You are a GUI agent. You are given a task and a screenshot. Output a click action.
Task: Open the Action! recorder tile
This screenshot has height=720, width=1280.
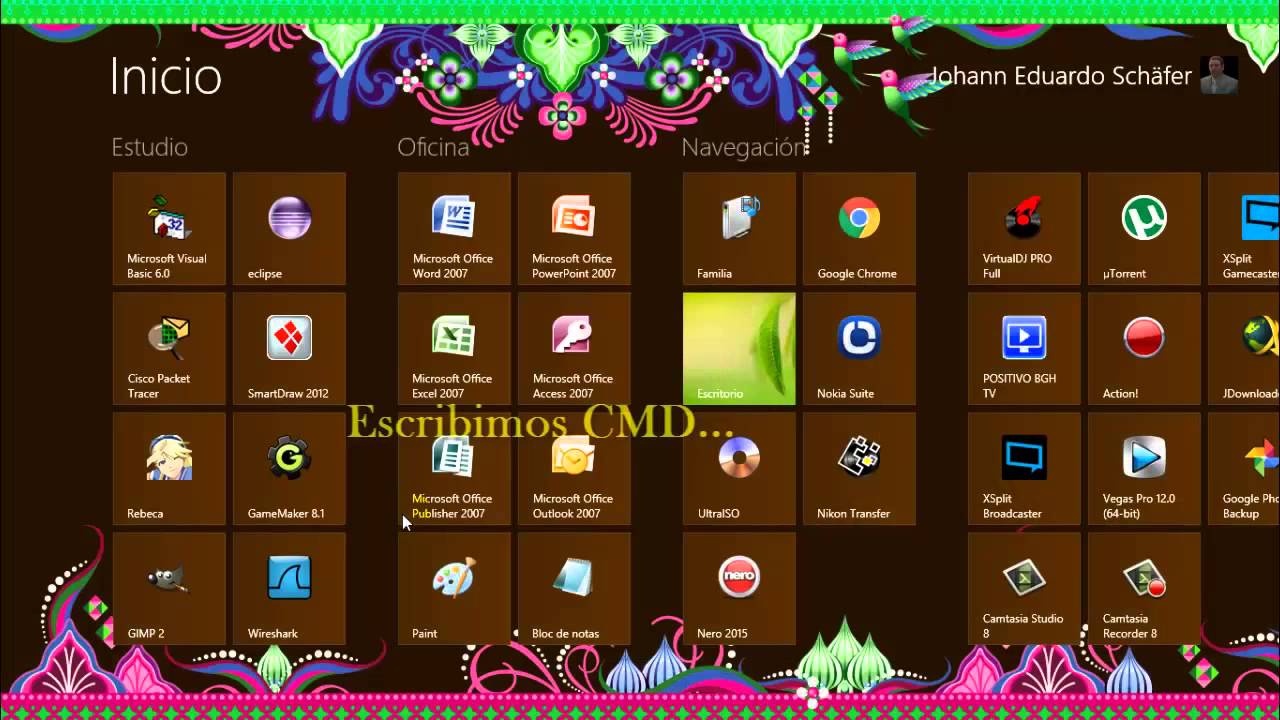(1144, 349)
